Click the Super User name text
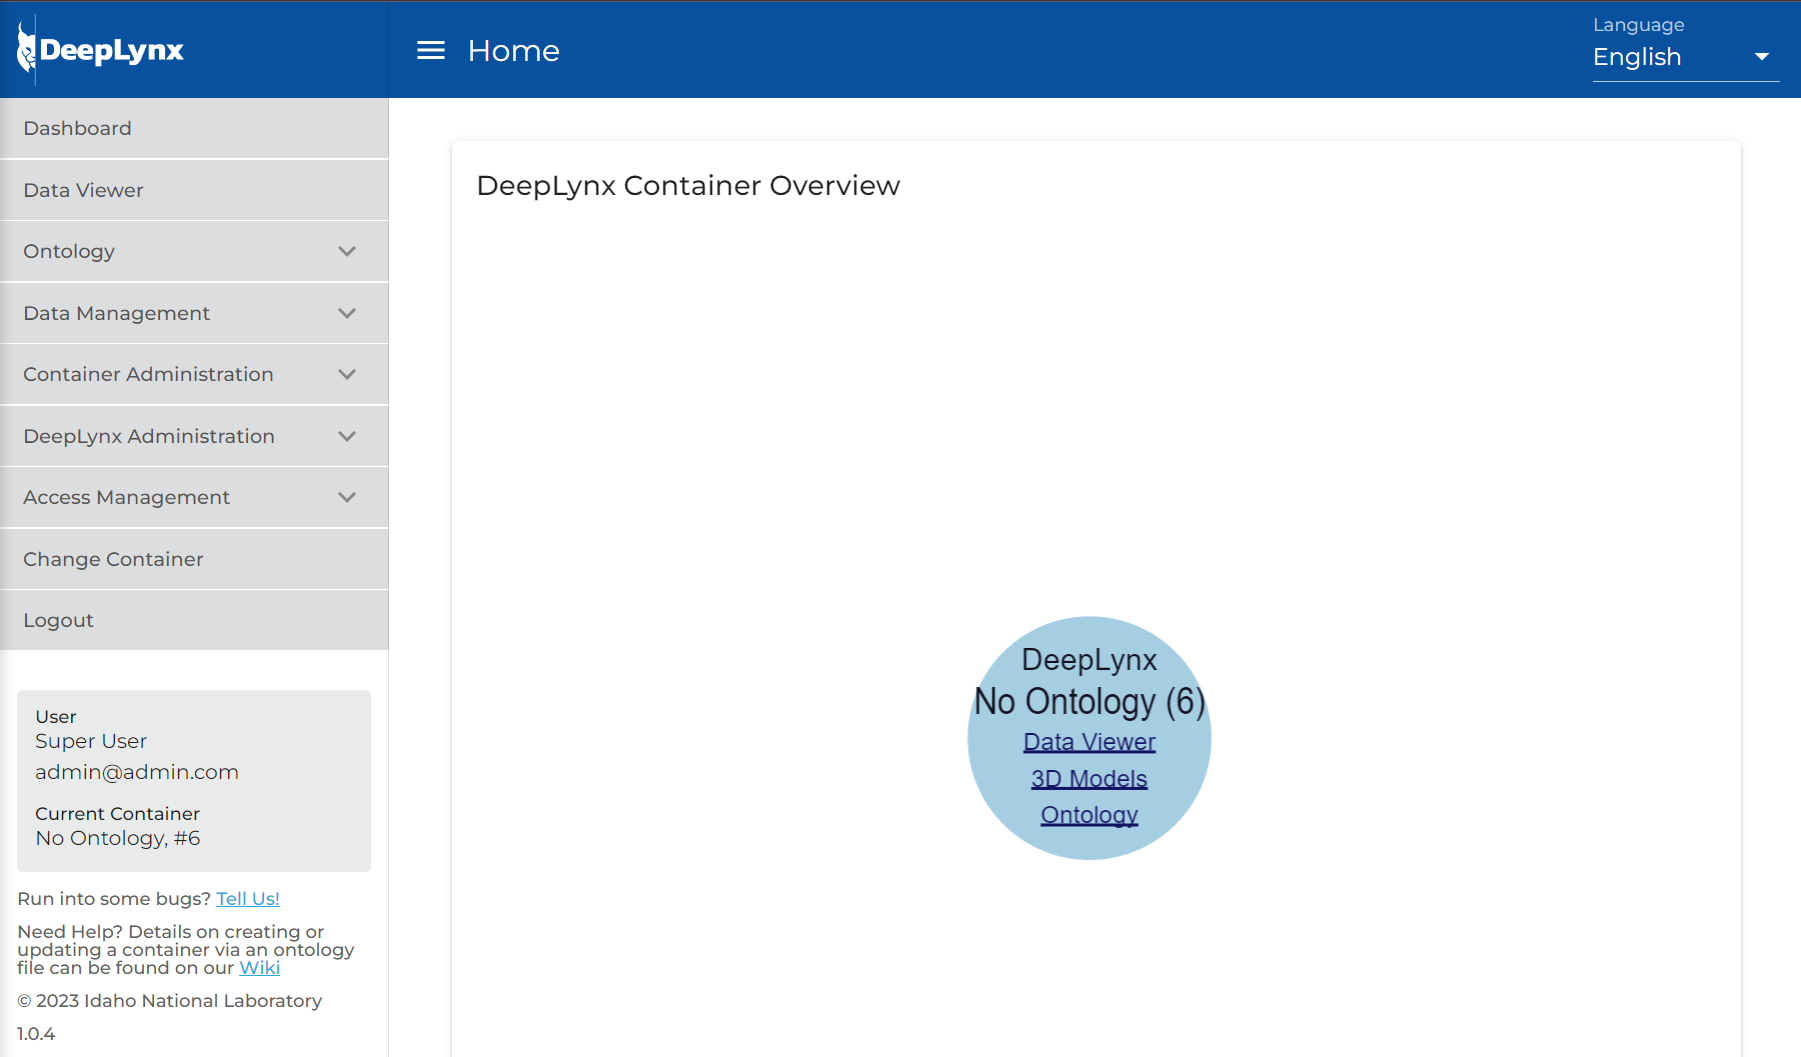This screenshot has width=1801, height=1057. click(x=91, y=741)
